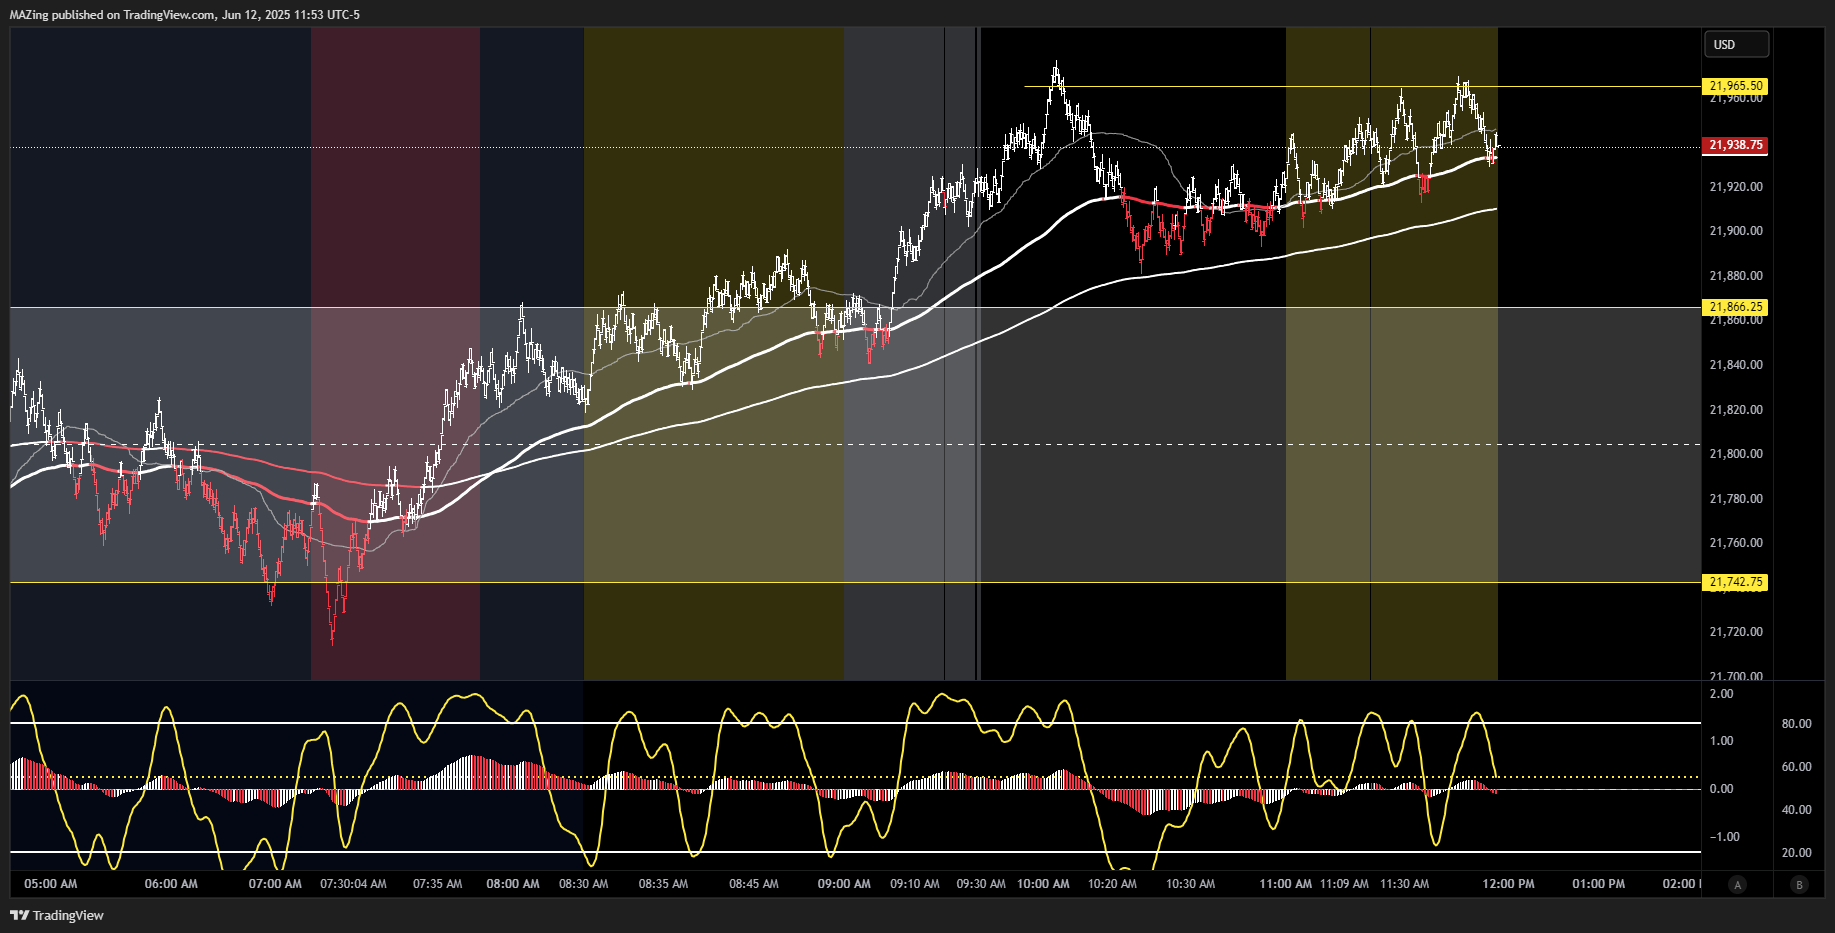Click the 08:30 AM time label
The height and width of the screenshot is (933, 1835).
point(584,884)
